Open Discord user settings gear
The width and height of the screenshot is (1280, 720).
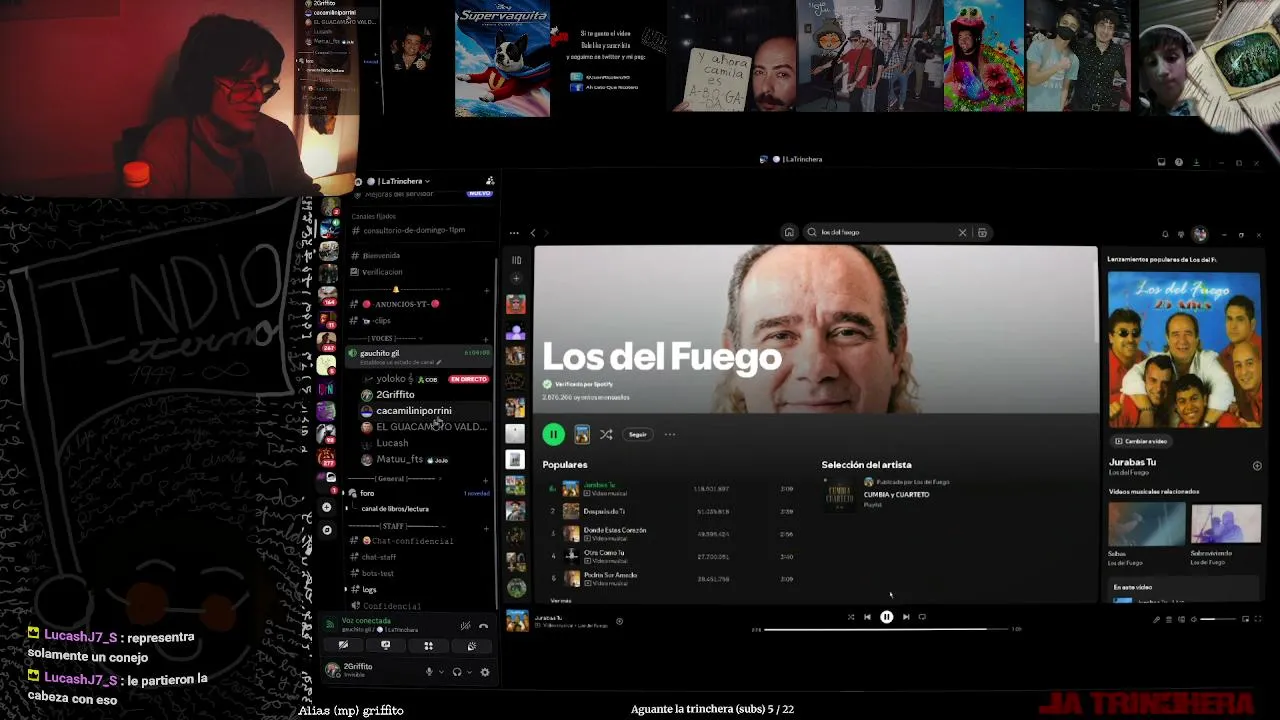[485, 672]
